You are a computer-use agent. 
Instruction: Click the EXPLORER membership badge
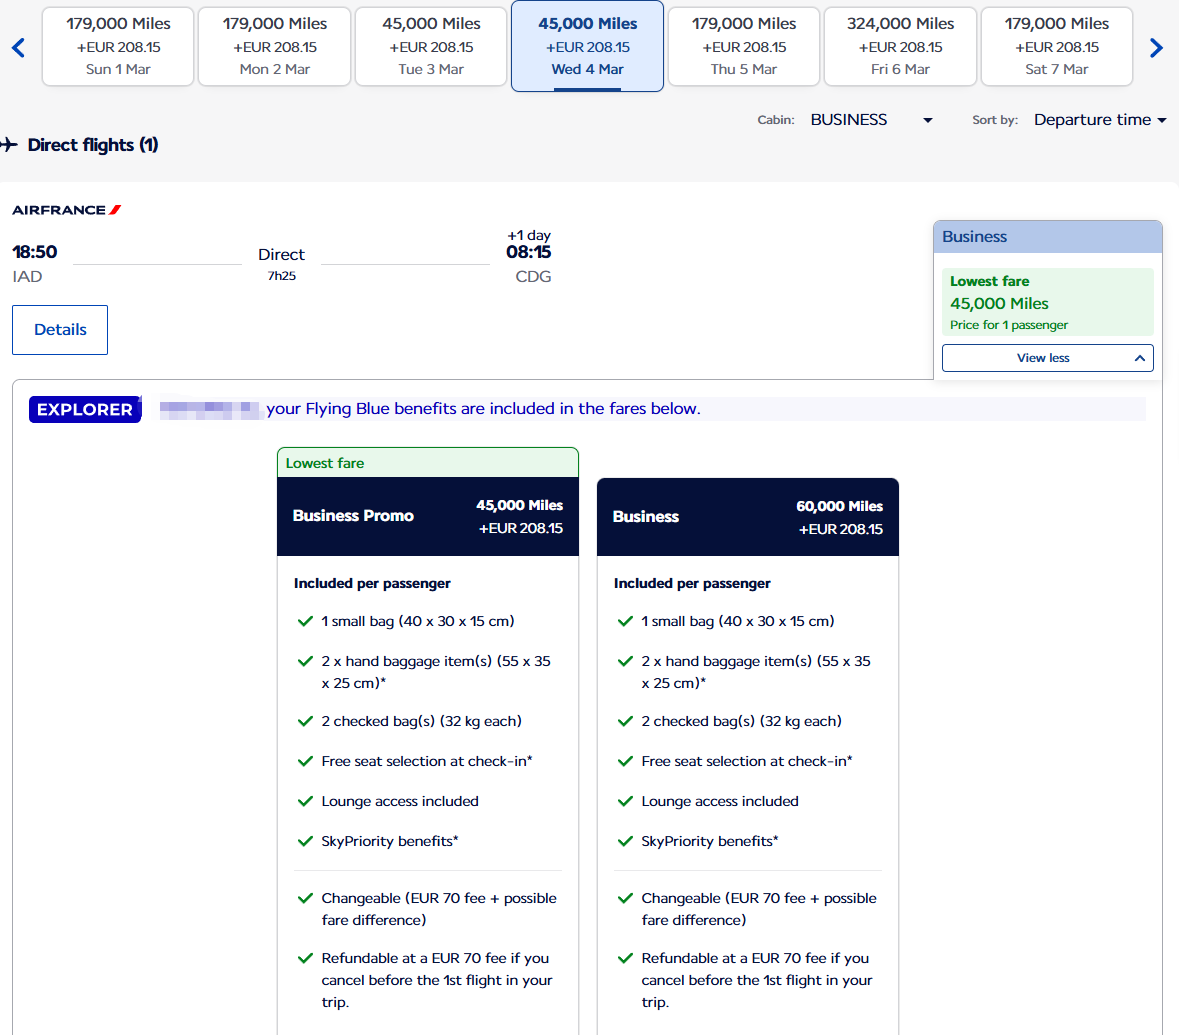coord(85,409)
